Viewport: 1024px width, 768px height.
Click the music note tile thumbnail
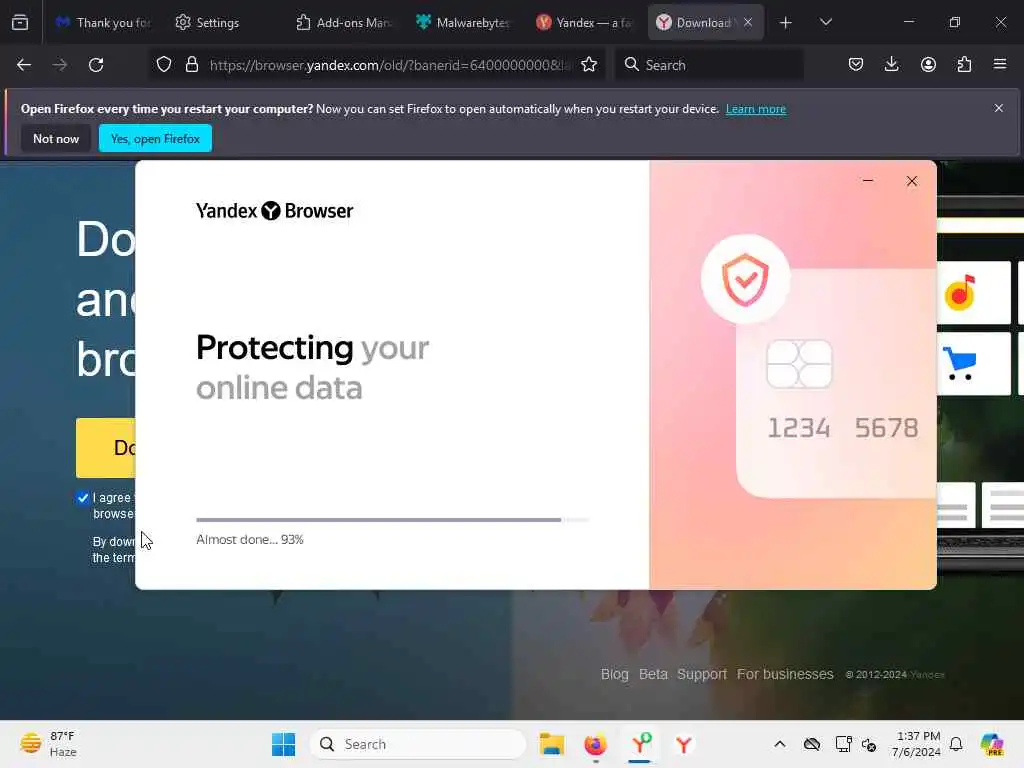[973, 293]
